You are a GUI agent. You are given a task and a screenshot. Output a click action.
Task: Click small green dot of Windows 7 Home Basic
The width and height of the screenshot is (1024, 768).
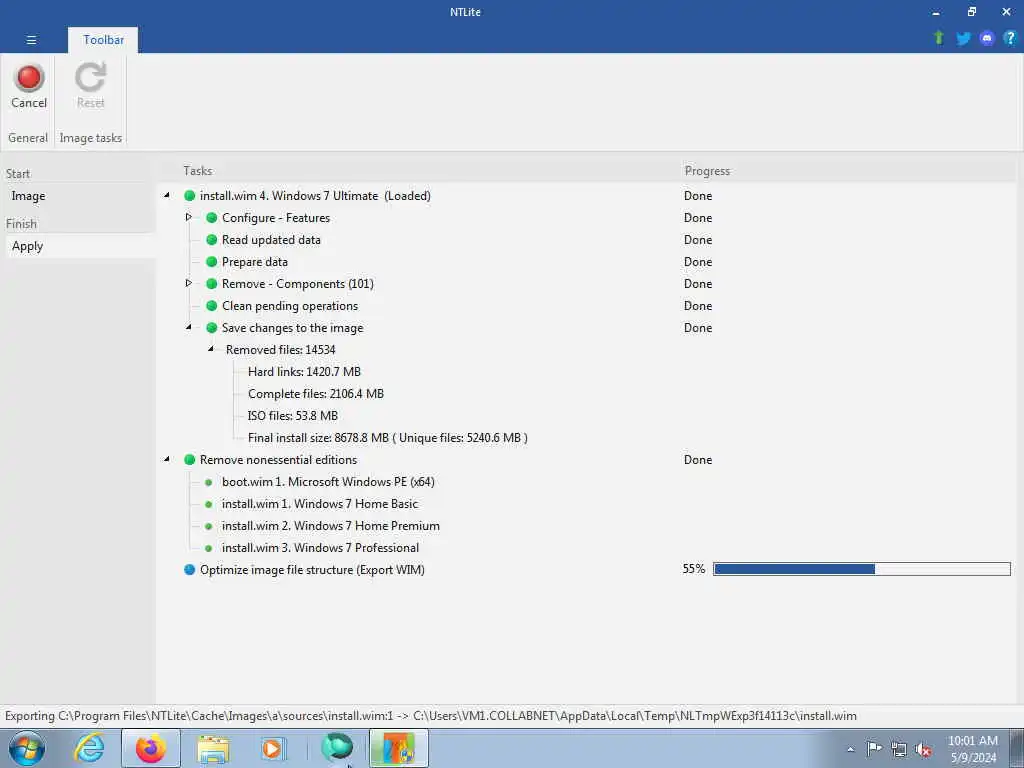(208, 504)
